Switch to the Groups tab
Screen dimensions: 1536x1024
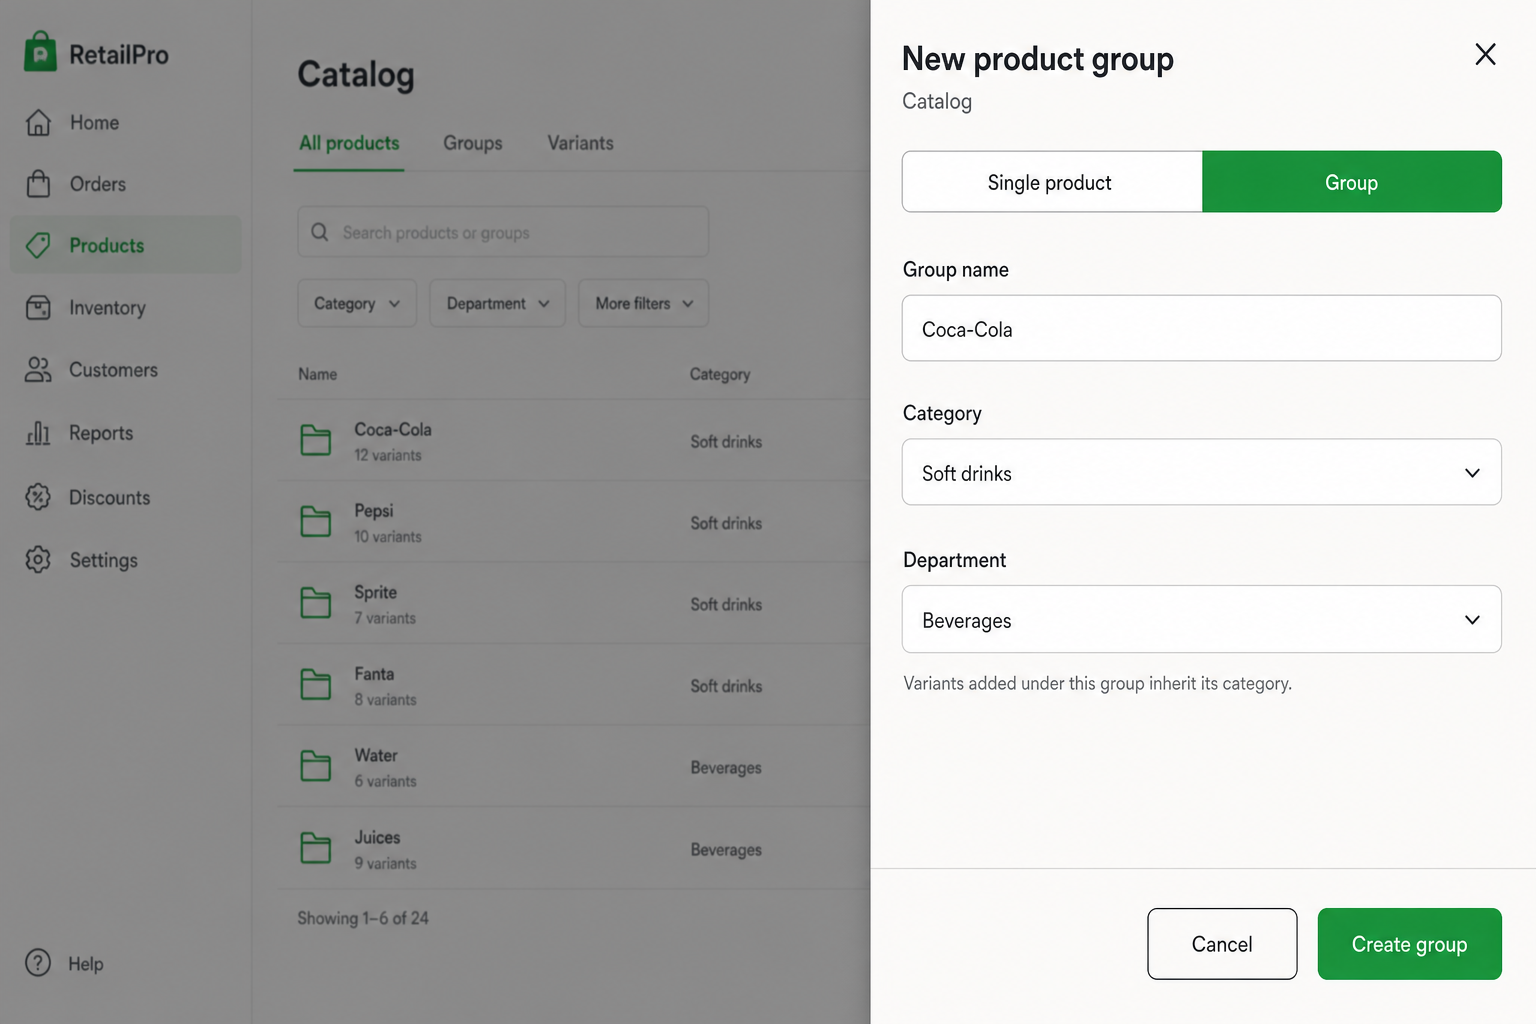pos(473,143)
